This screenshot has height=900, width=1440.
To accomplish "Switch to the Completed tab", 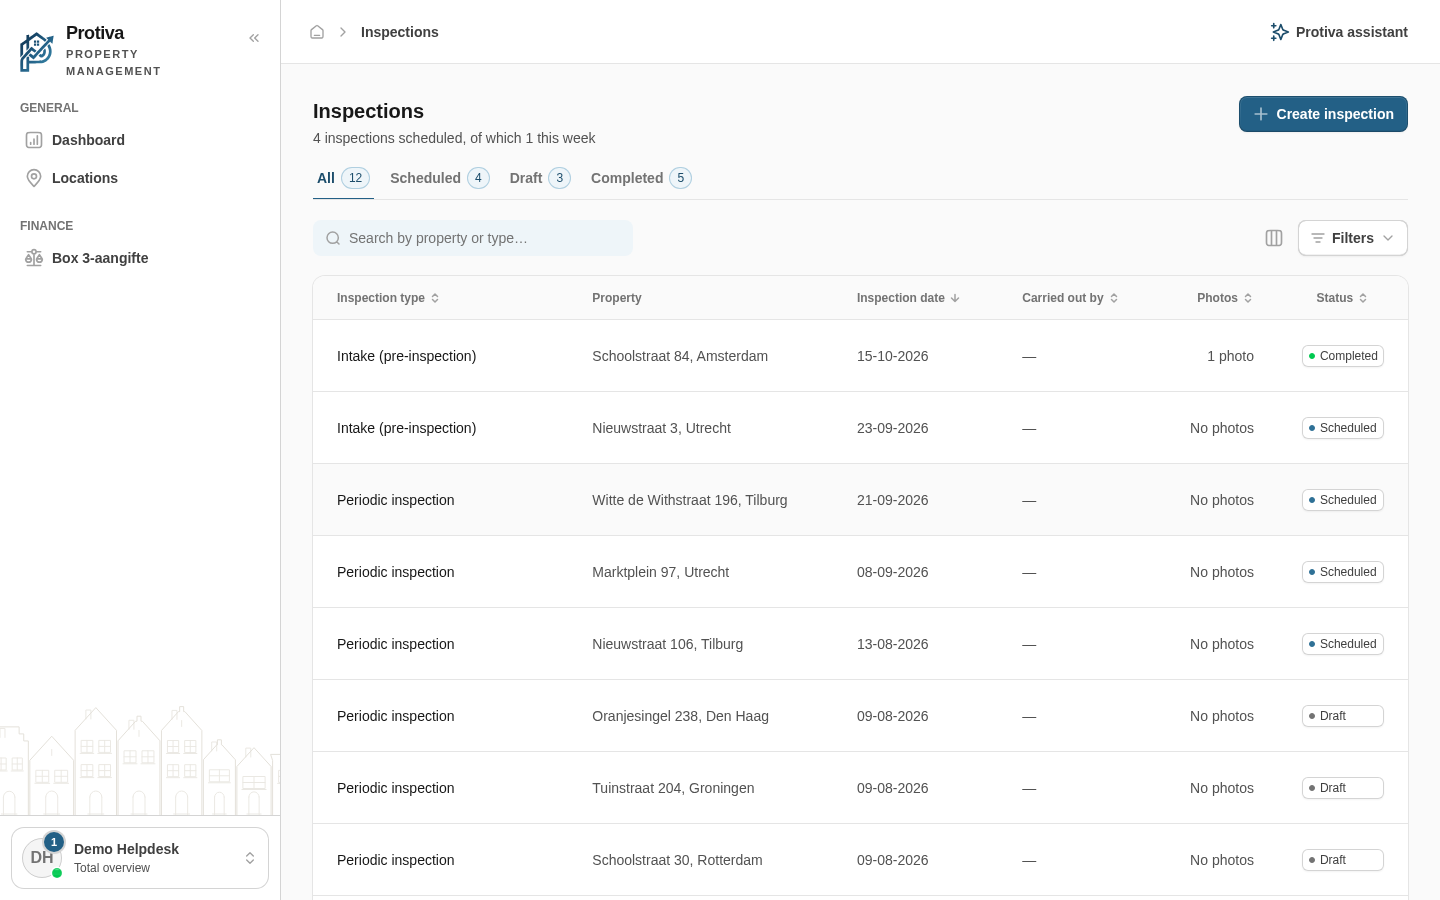I will pyautogui.click(x=641, y=178).
